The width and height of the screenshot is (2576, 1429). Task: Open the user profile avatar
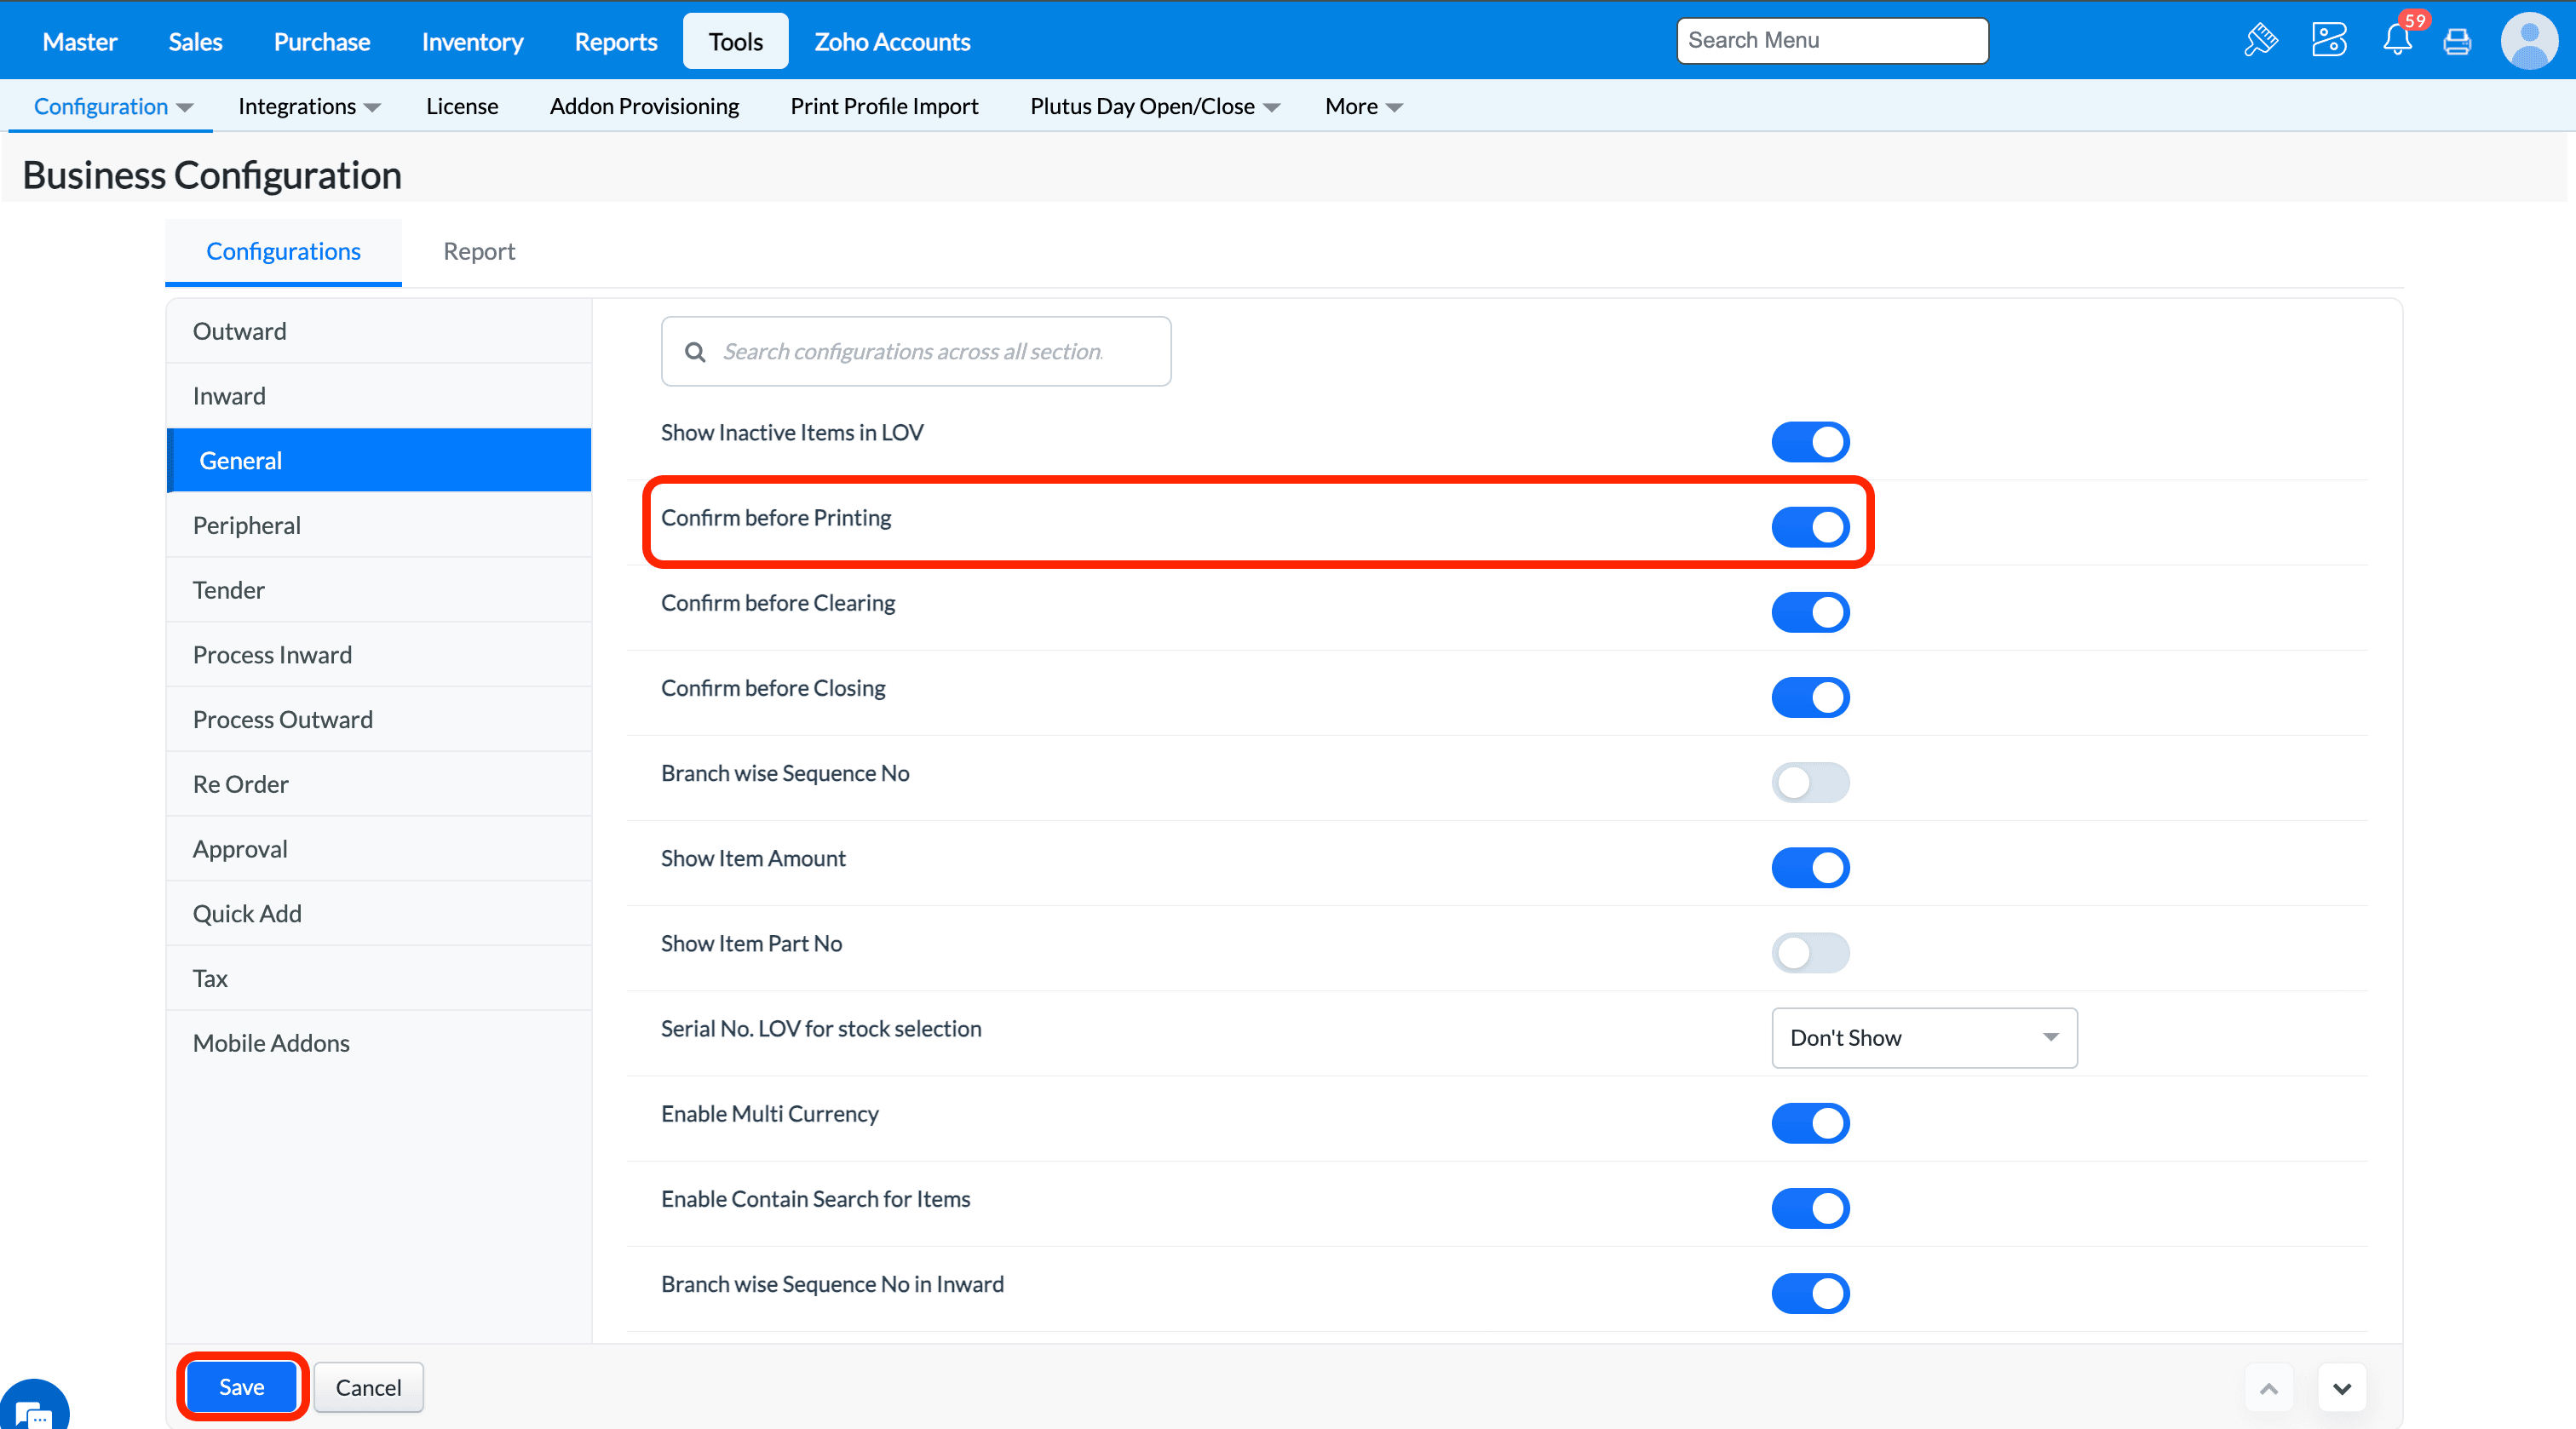(2529, 41)
